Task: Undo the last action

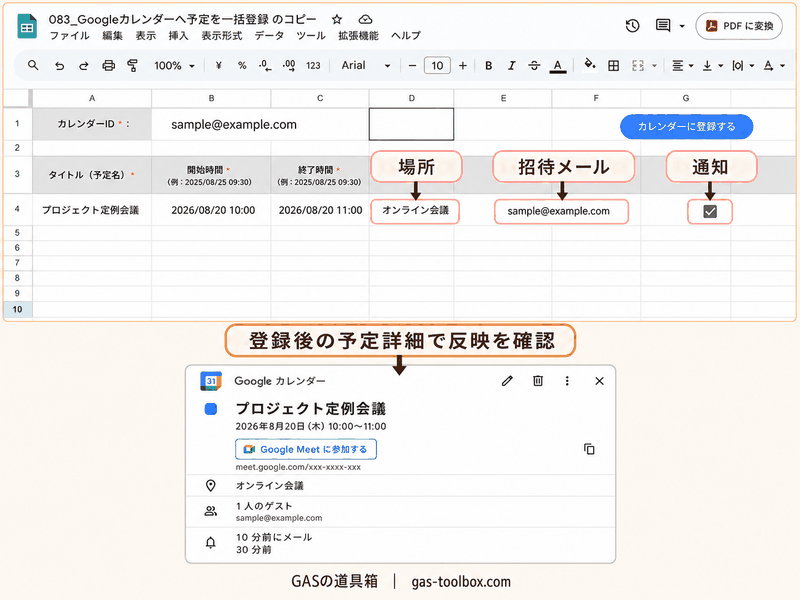Action: coord(60,66)
